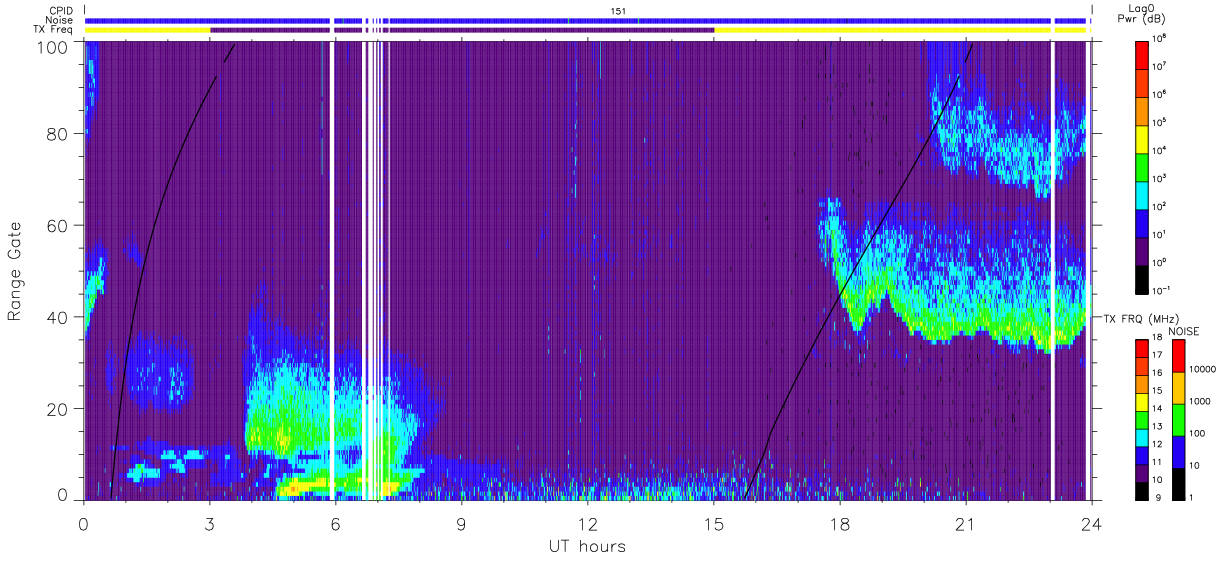
Task: Click the x-axis tick label '18'
Action: click(840, 523)
